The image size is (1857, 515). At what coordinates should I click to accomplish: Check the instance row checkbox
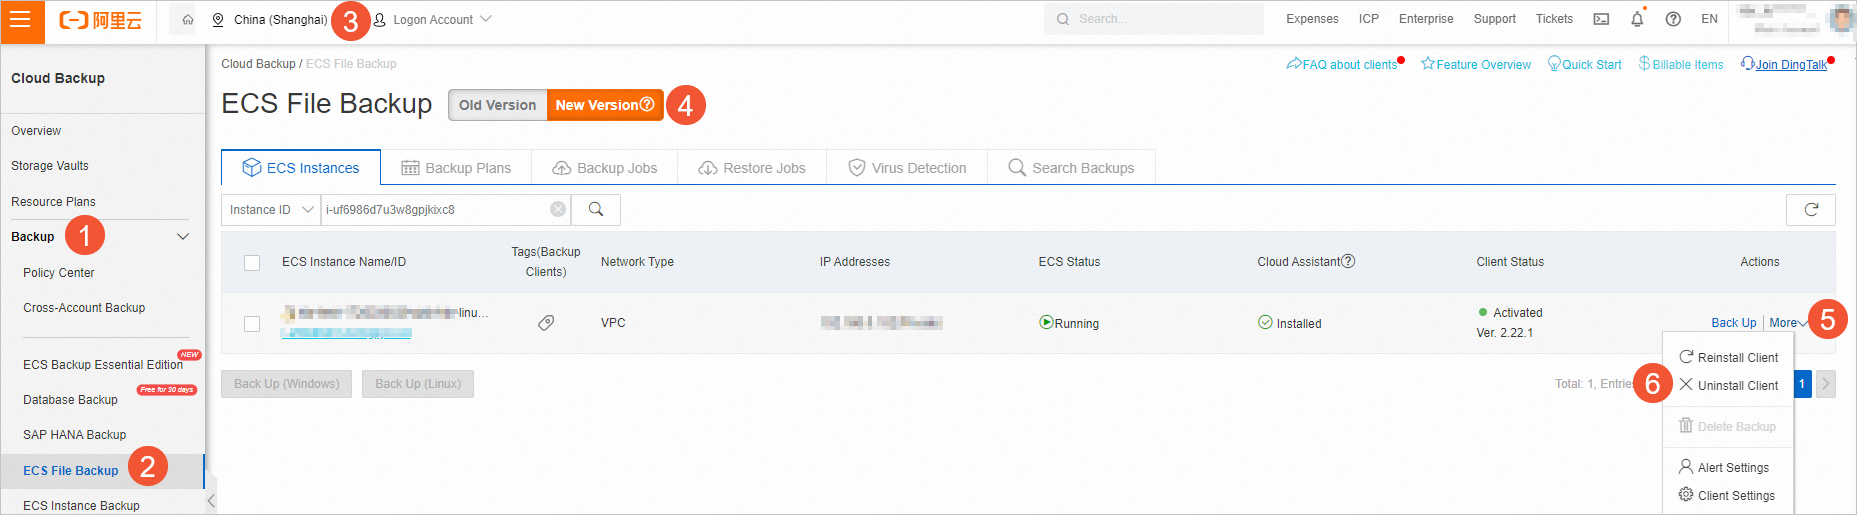pos(252,324)
